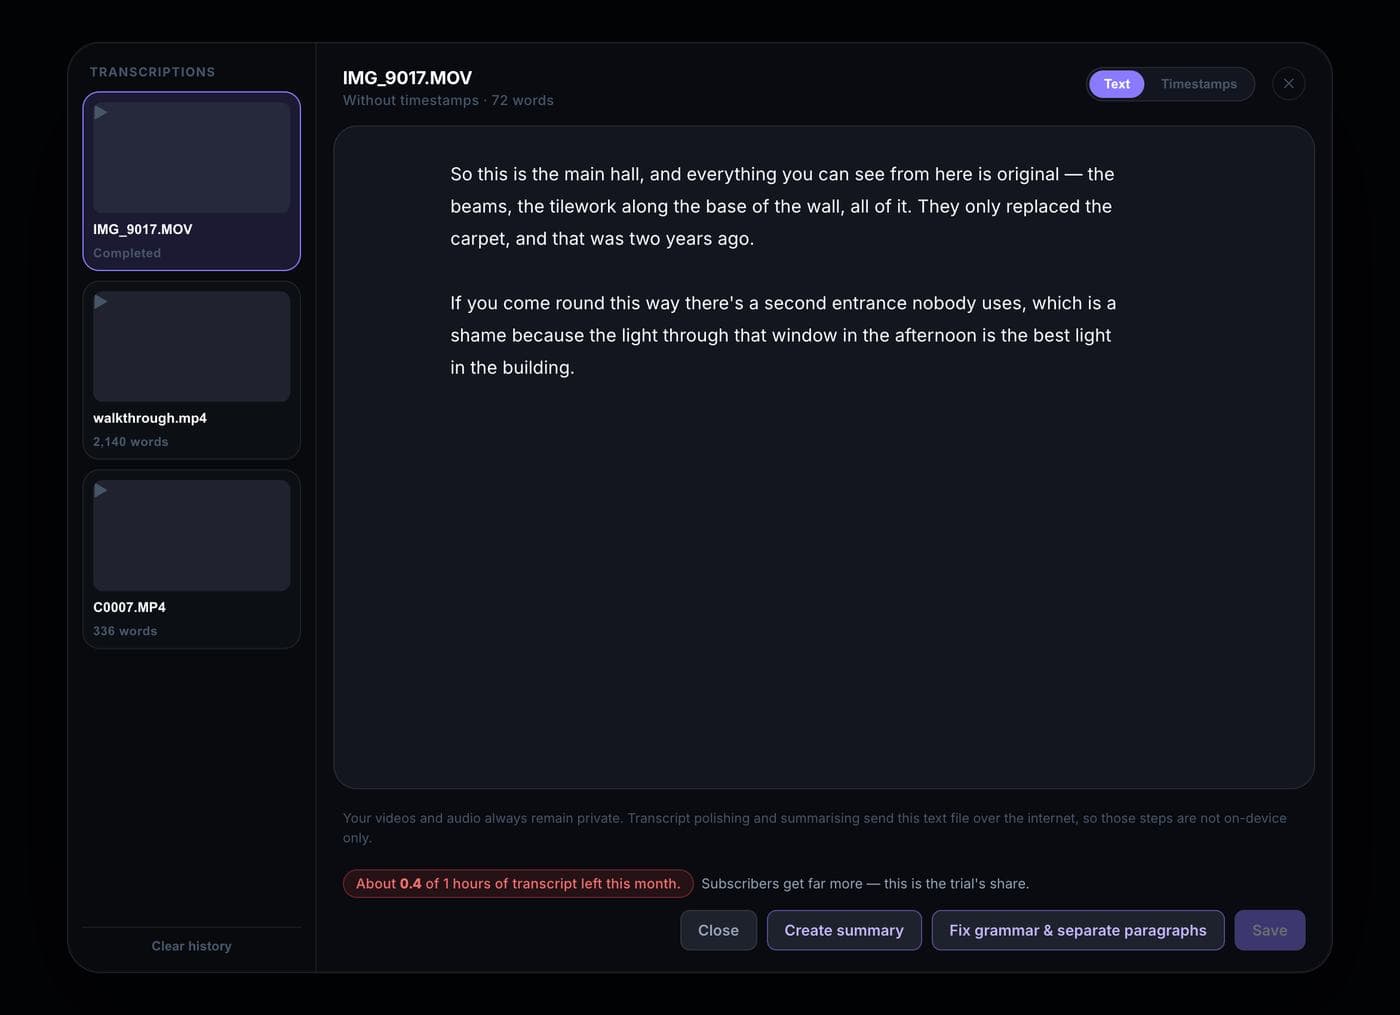
Task: Click the 'Completed' status text
Action: pyautogui.click(x=127, y=253)
